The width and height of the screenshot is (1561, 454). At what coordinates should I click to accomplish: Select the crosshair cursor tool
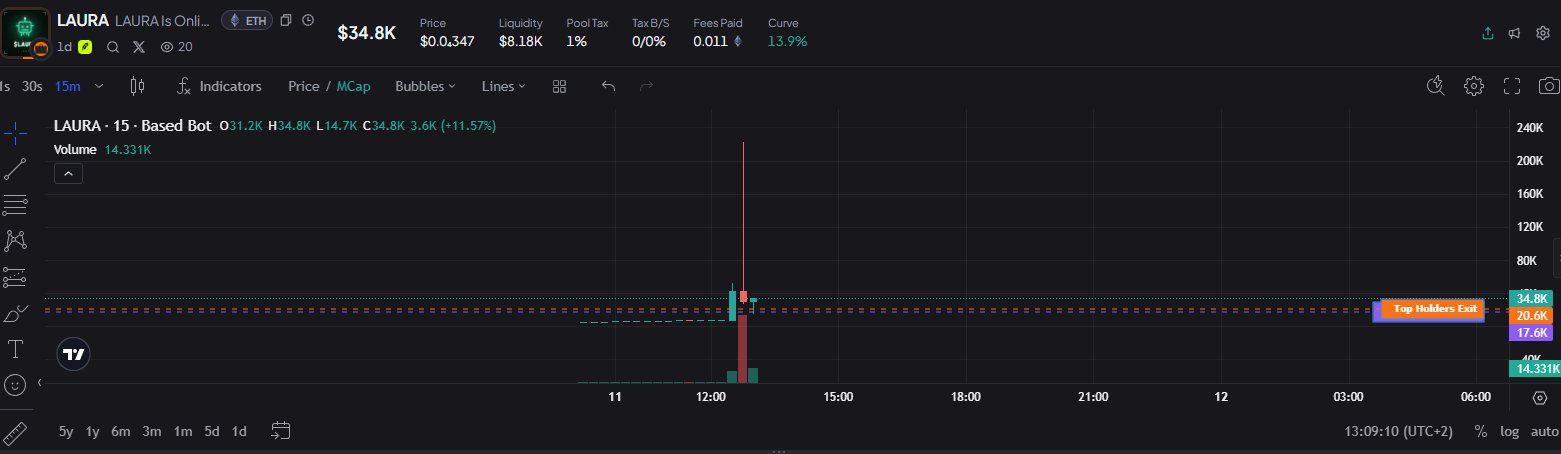[x=16, y=133]
